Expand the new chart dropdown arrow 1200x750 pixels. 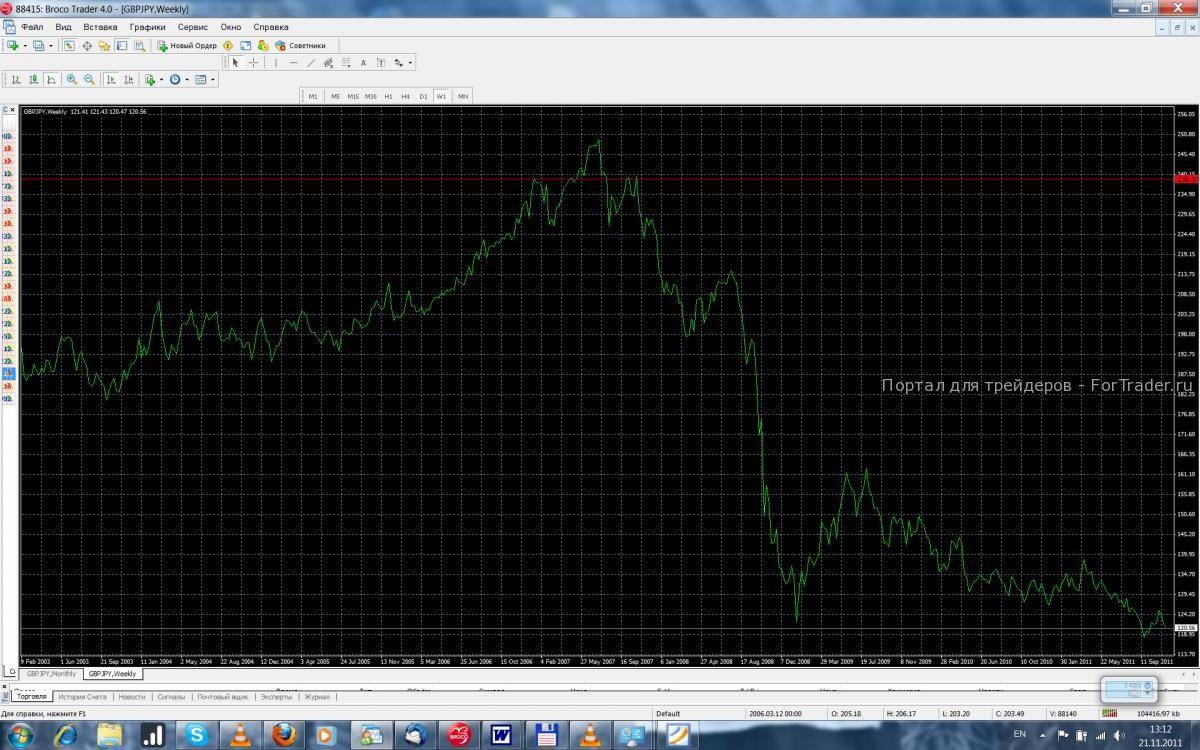25,46
